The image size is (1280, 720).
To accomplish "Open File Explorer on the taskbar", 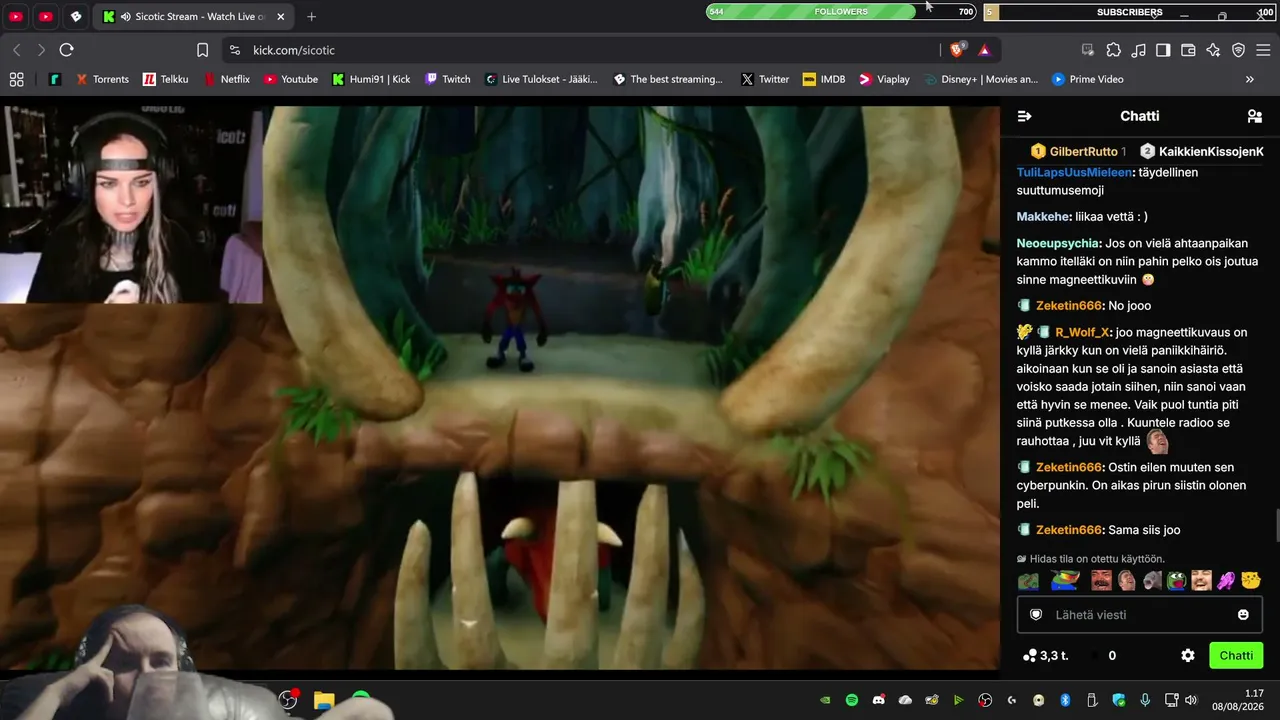I will coord(324,700).
